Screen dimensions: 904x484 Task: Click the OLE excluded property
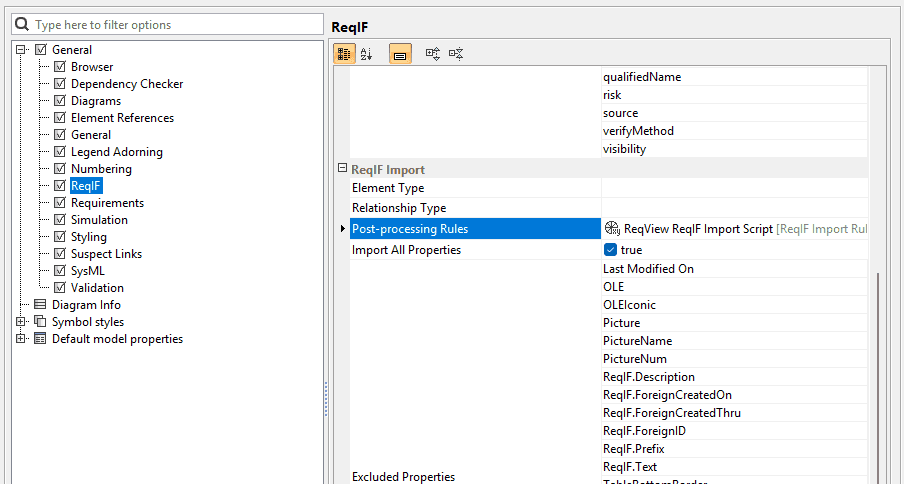pos(734,286)
